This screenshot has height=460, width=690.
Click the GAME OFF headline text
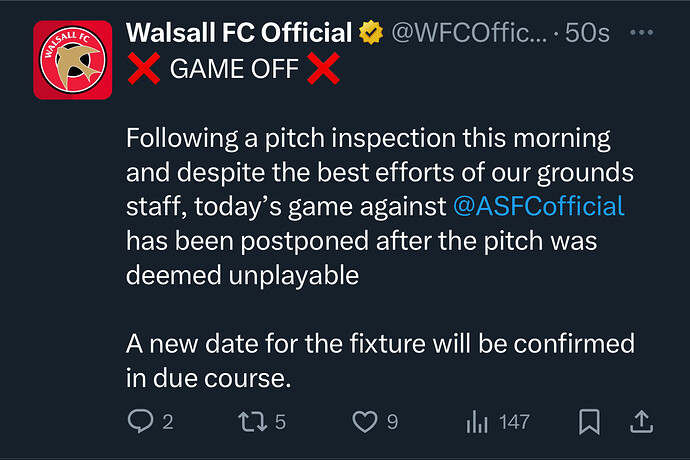tap(234, 69)
